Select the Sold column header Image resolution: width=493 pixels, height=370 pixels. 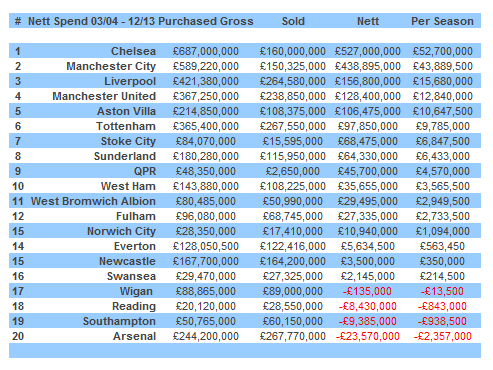(x=293, y=21)
